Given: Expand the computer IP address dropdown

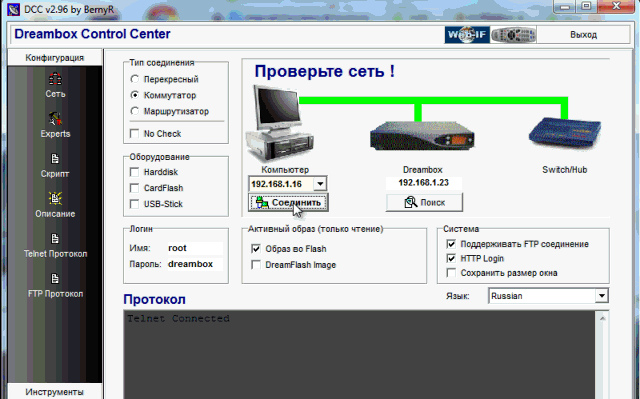Looking at the screenshot, I should [x=320, y=184].
